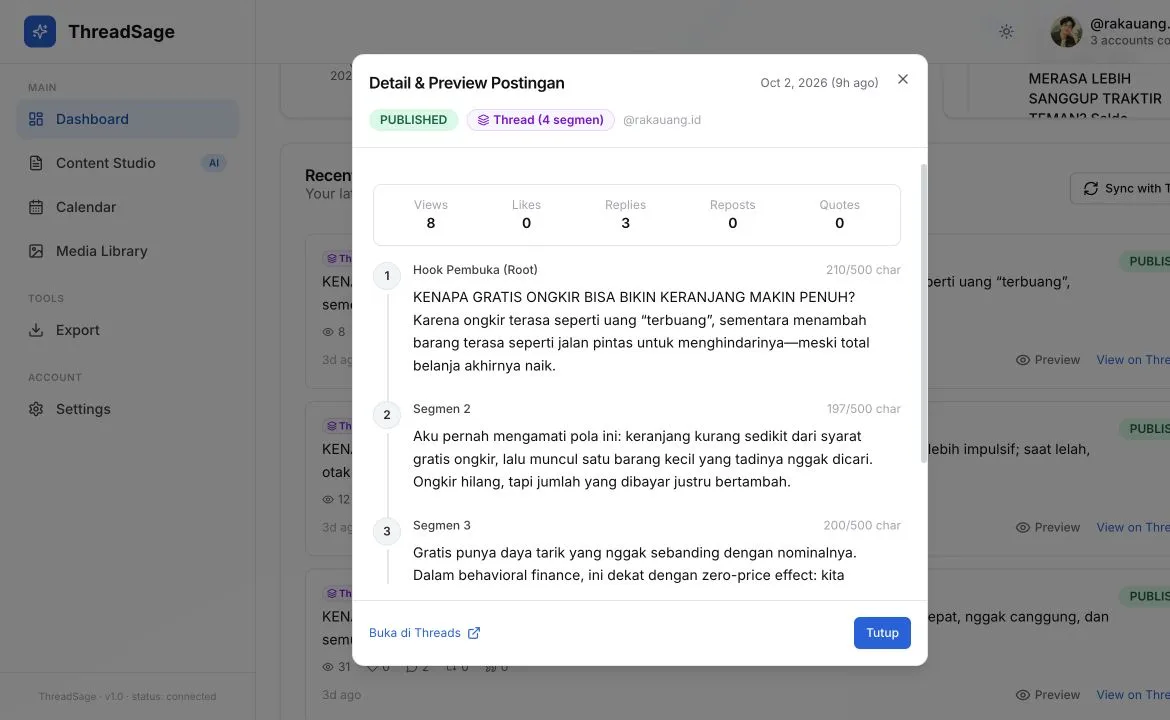The width and height of the screenshot is (1170, 720).
Task: Click the Hook Pembuka (Root) label
Action: 475,270
